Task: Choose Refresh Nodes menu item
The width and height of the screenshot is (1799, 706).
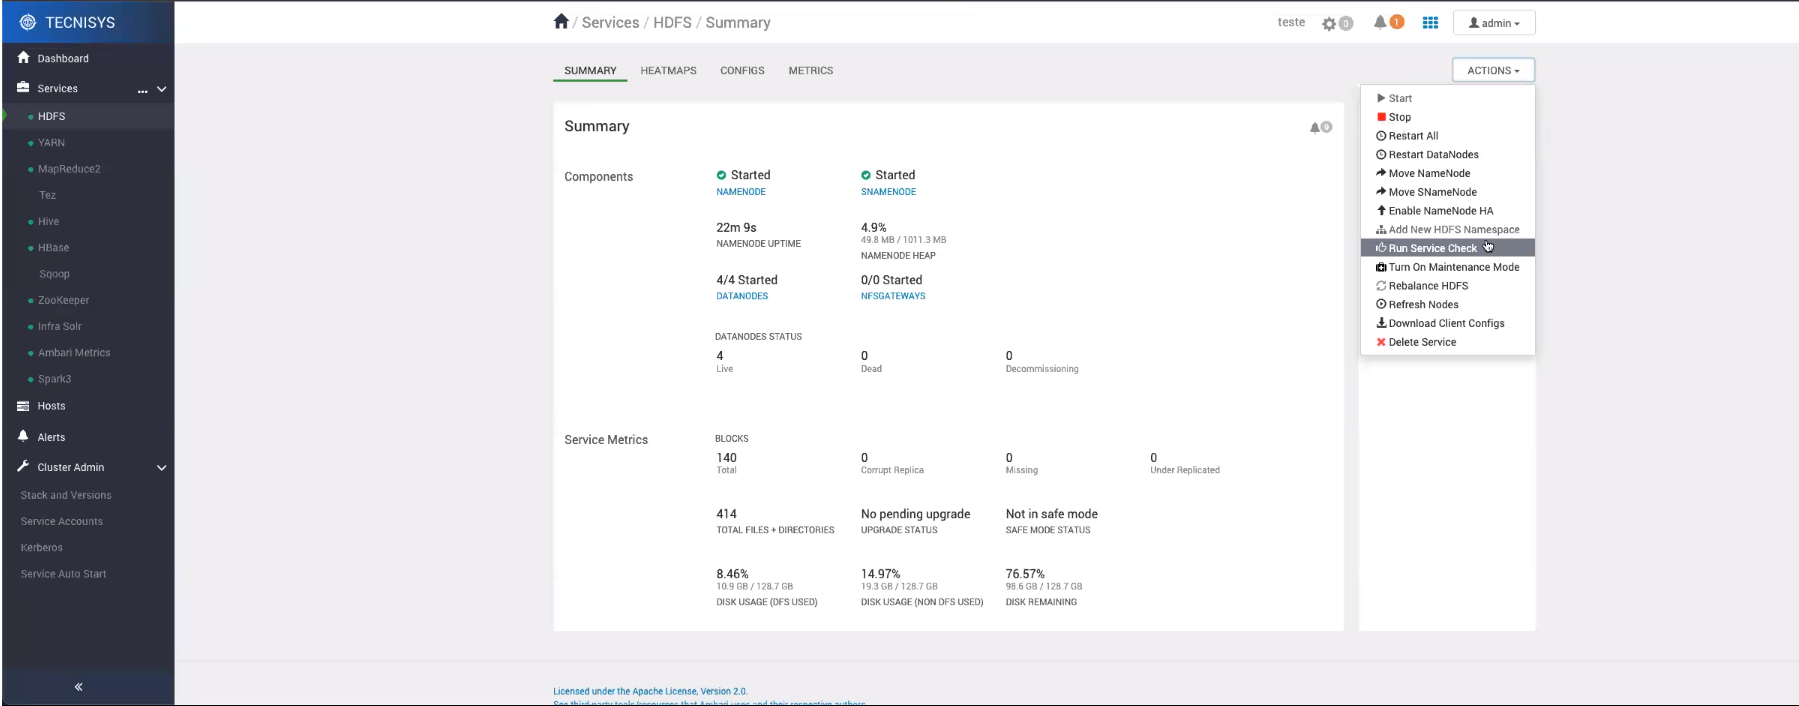Action: (1447, 305)
